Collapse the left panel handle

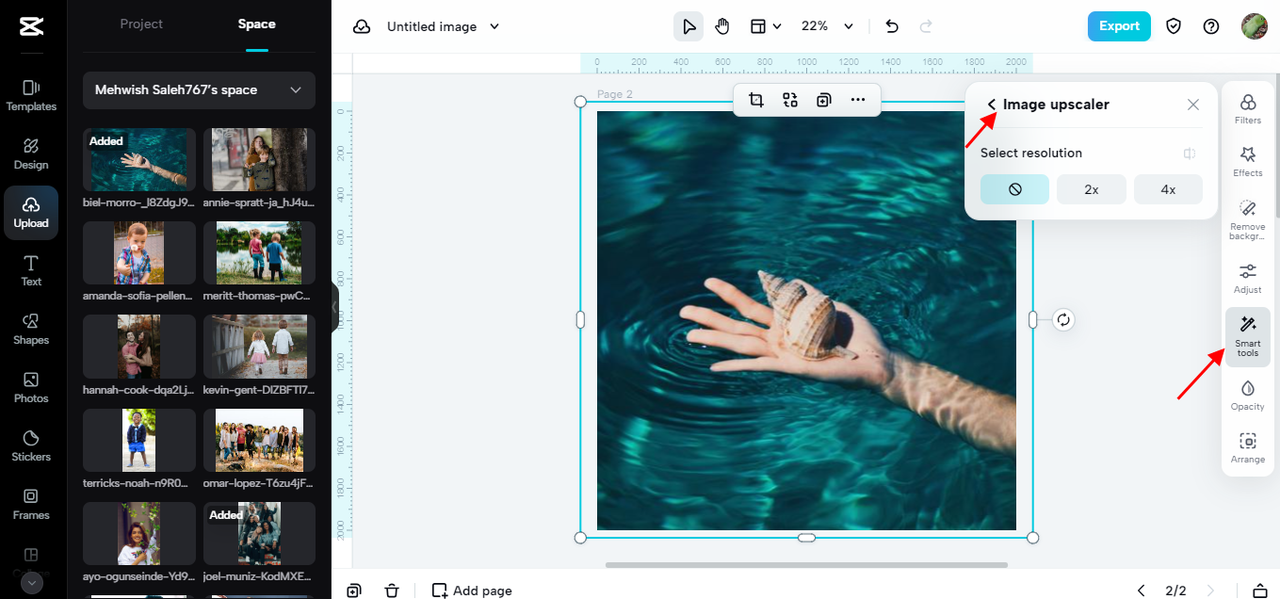pyautogui.click(x=335, y=305)
